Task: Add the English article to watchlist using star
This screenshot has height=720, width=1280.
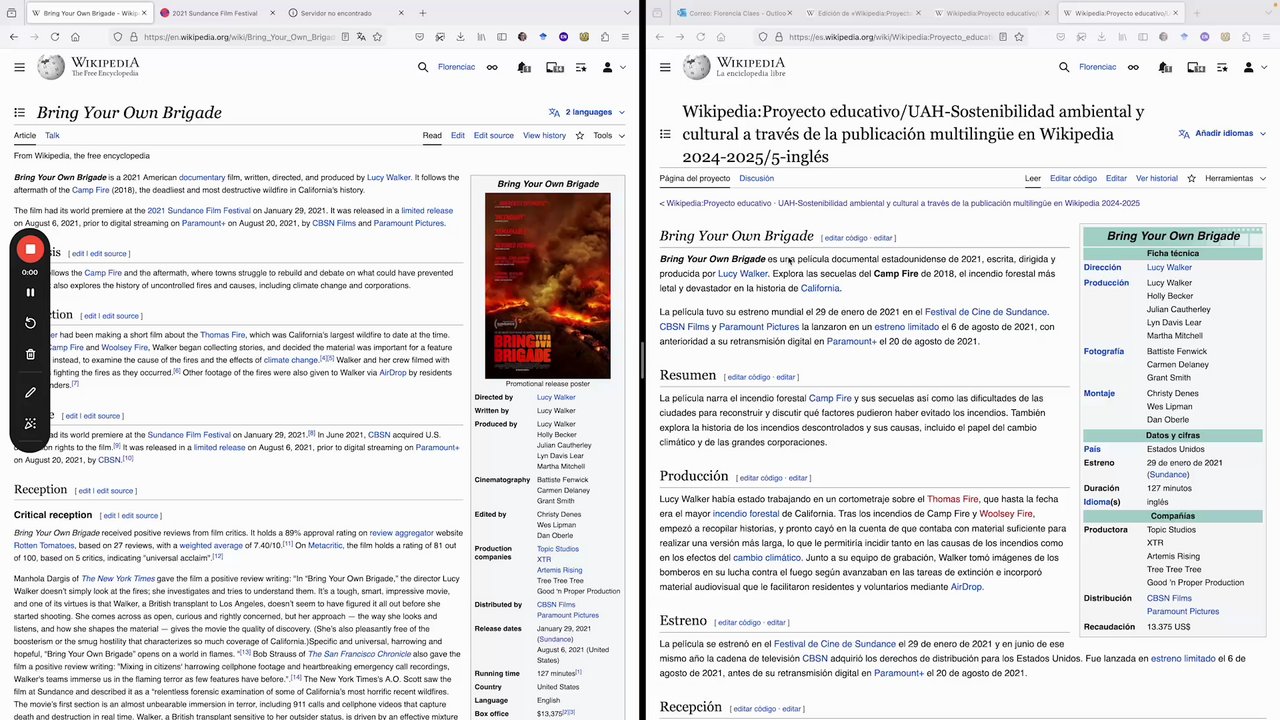Action: click(579, 135)
